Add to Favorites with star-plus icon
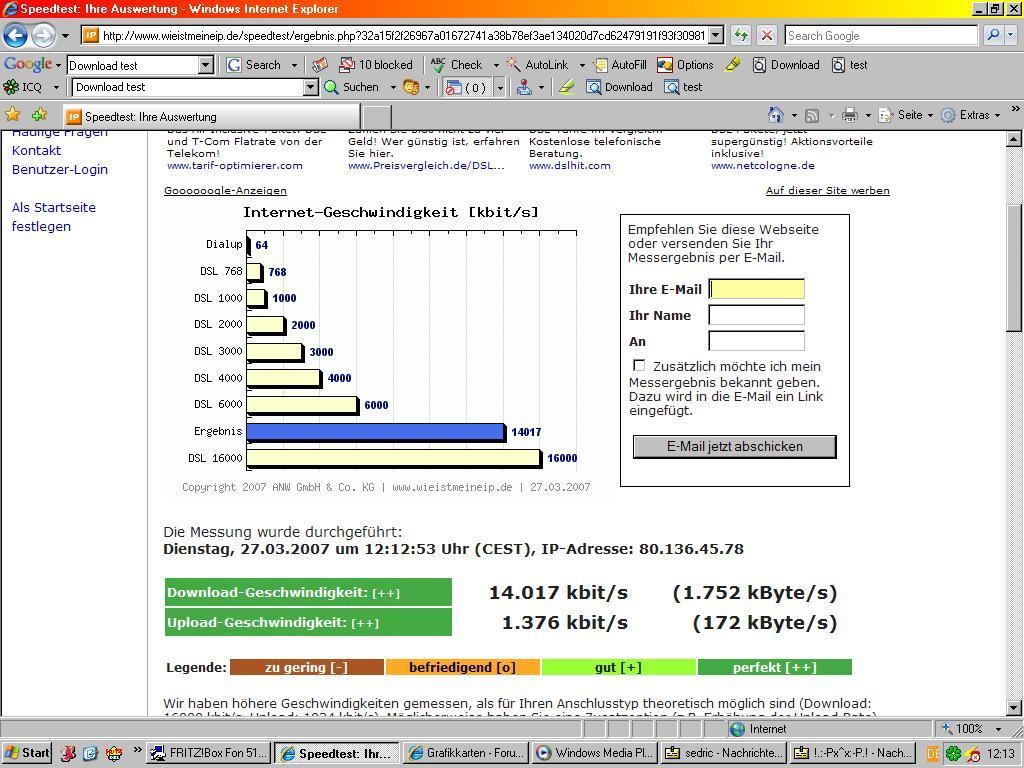1024x768 pixels. pos(39,115)
